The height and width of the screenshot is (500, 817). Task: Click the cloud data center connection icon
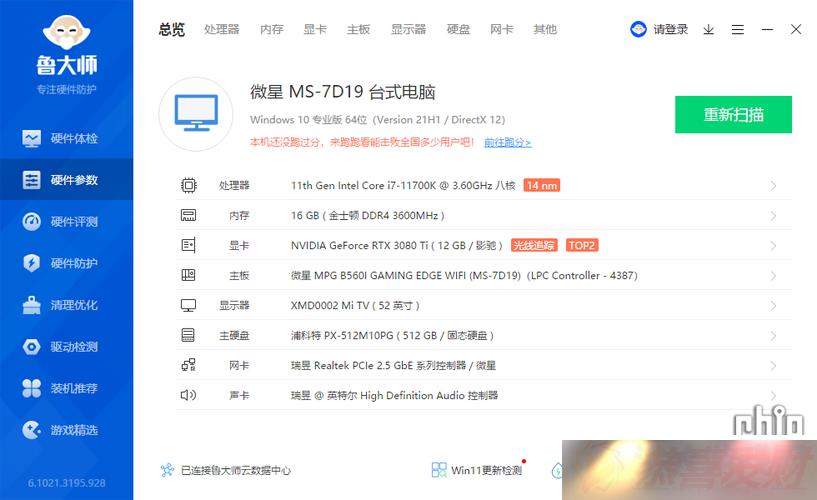[x=167, y=470]
